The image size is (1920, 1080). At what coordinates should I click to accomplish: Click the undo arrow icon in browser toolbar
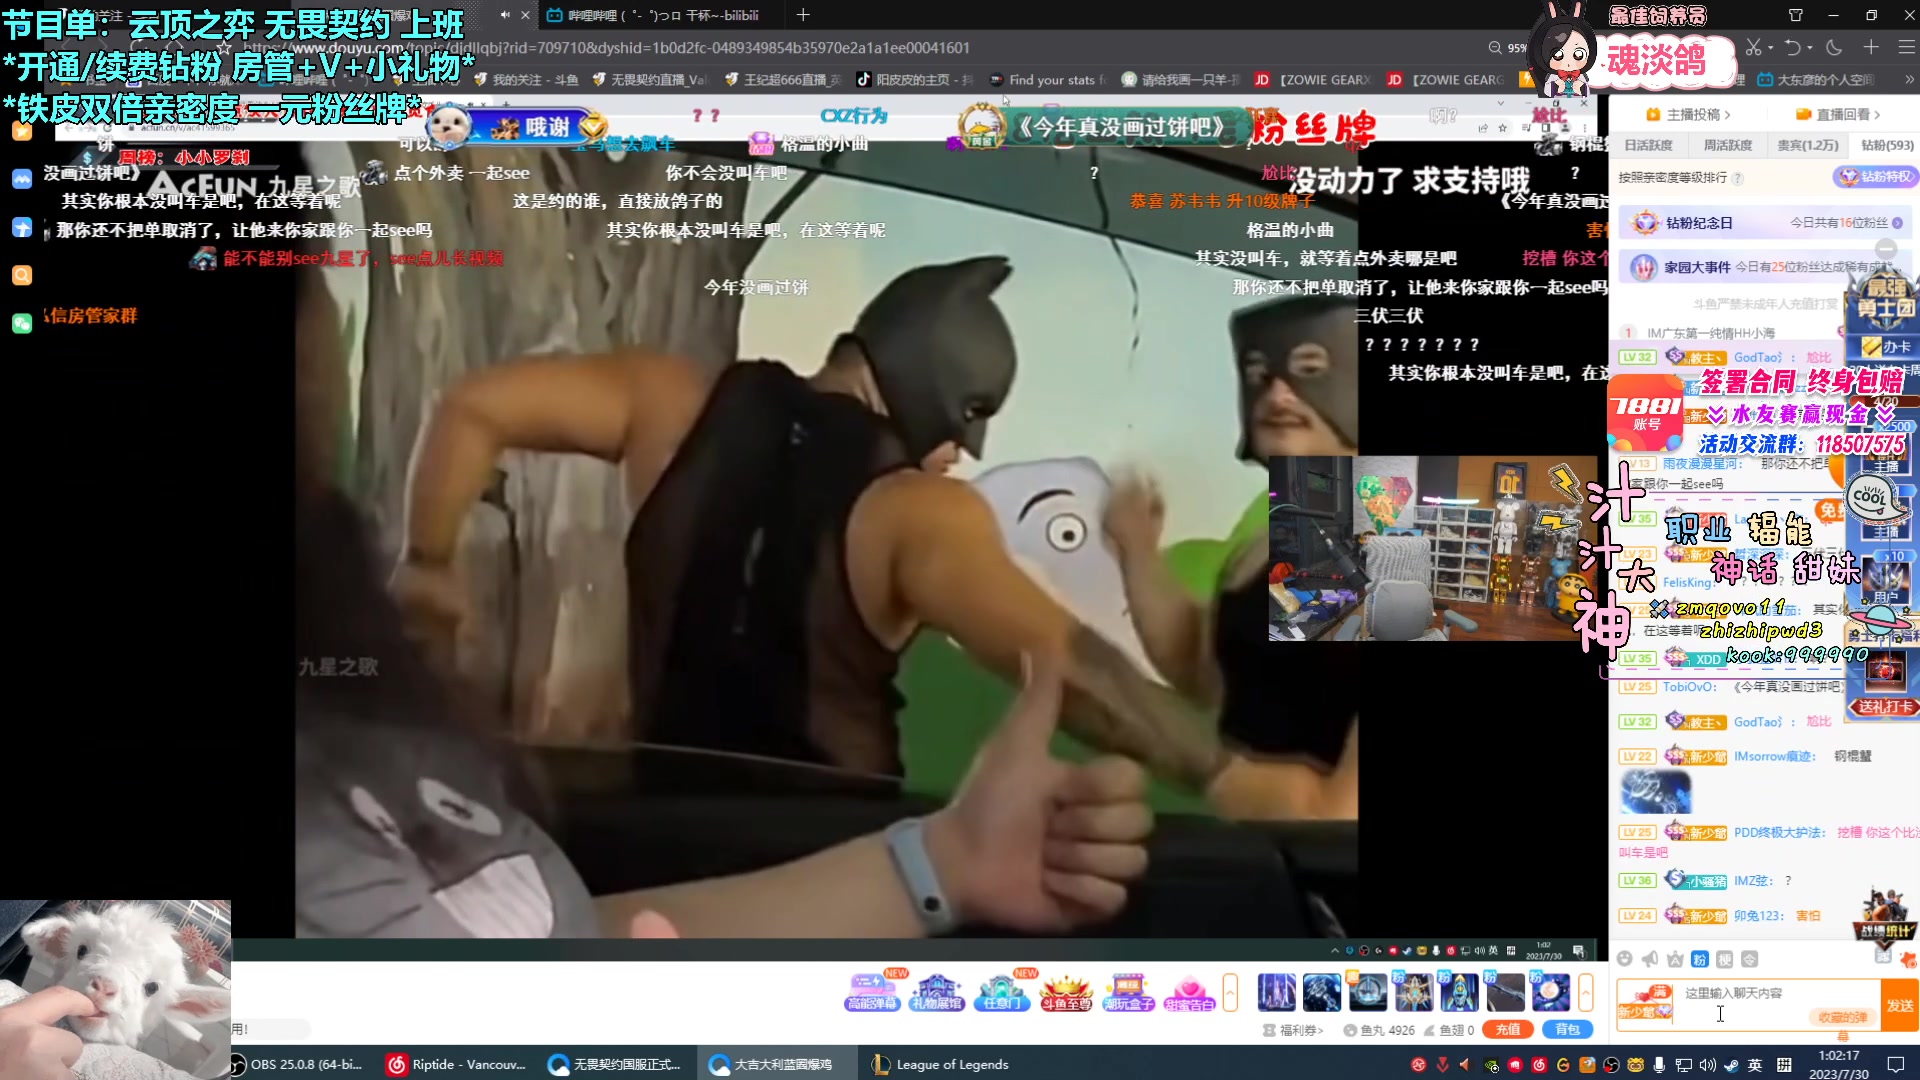point(1793,47)
